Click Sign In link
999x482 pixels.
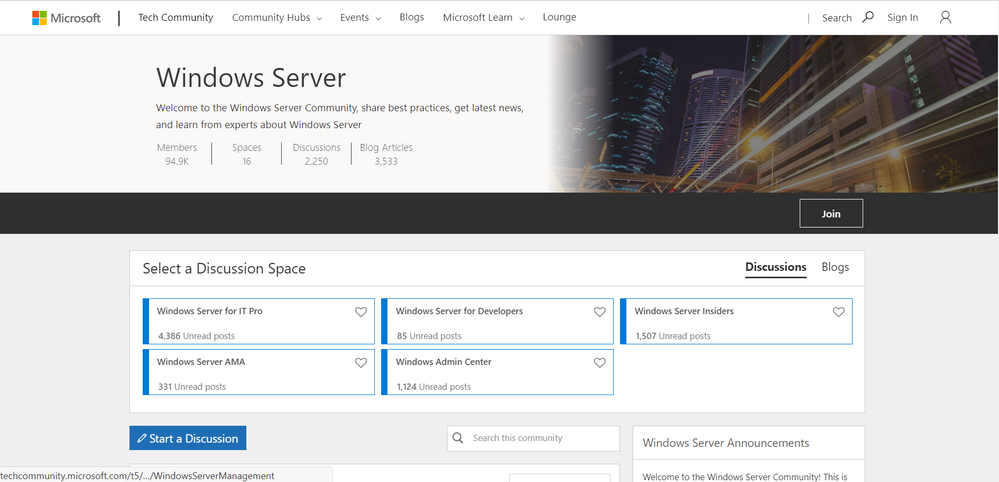[x=903, y=18]
